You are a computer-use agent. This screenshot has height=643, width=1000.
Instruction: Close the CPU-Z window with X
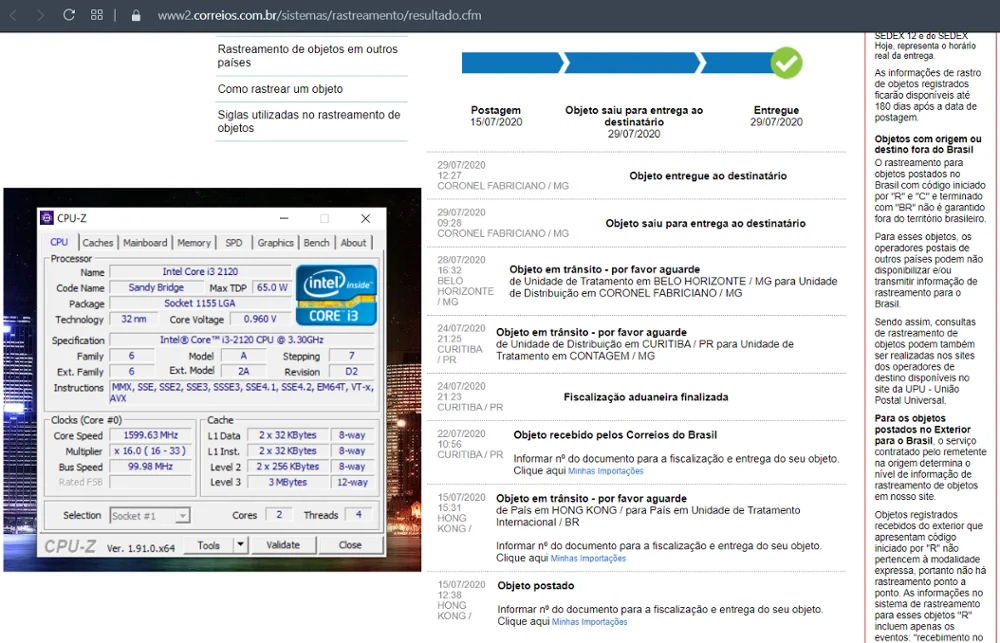point(365,218)
